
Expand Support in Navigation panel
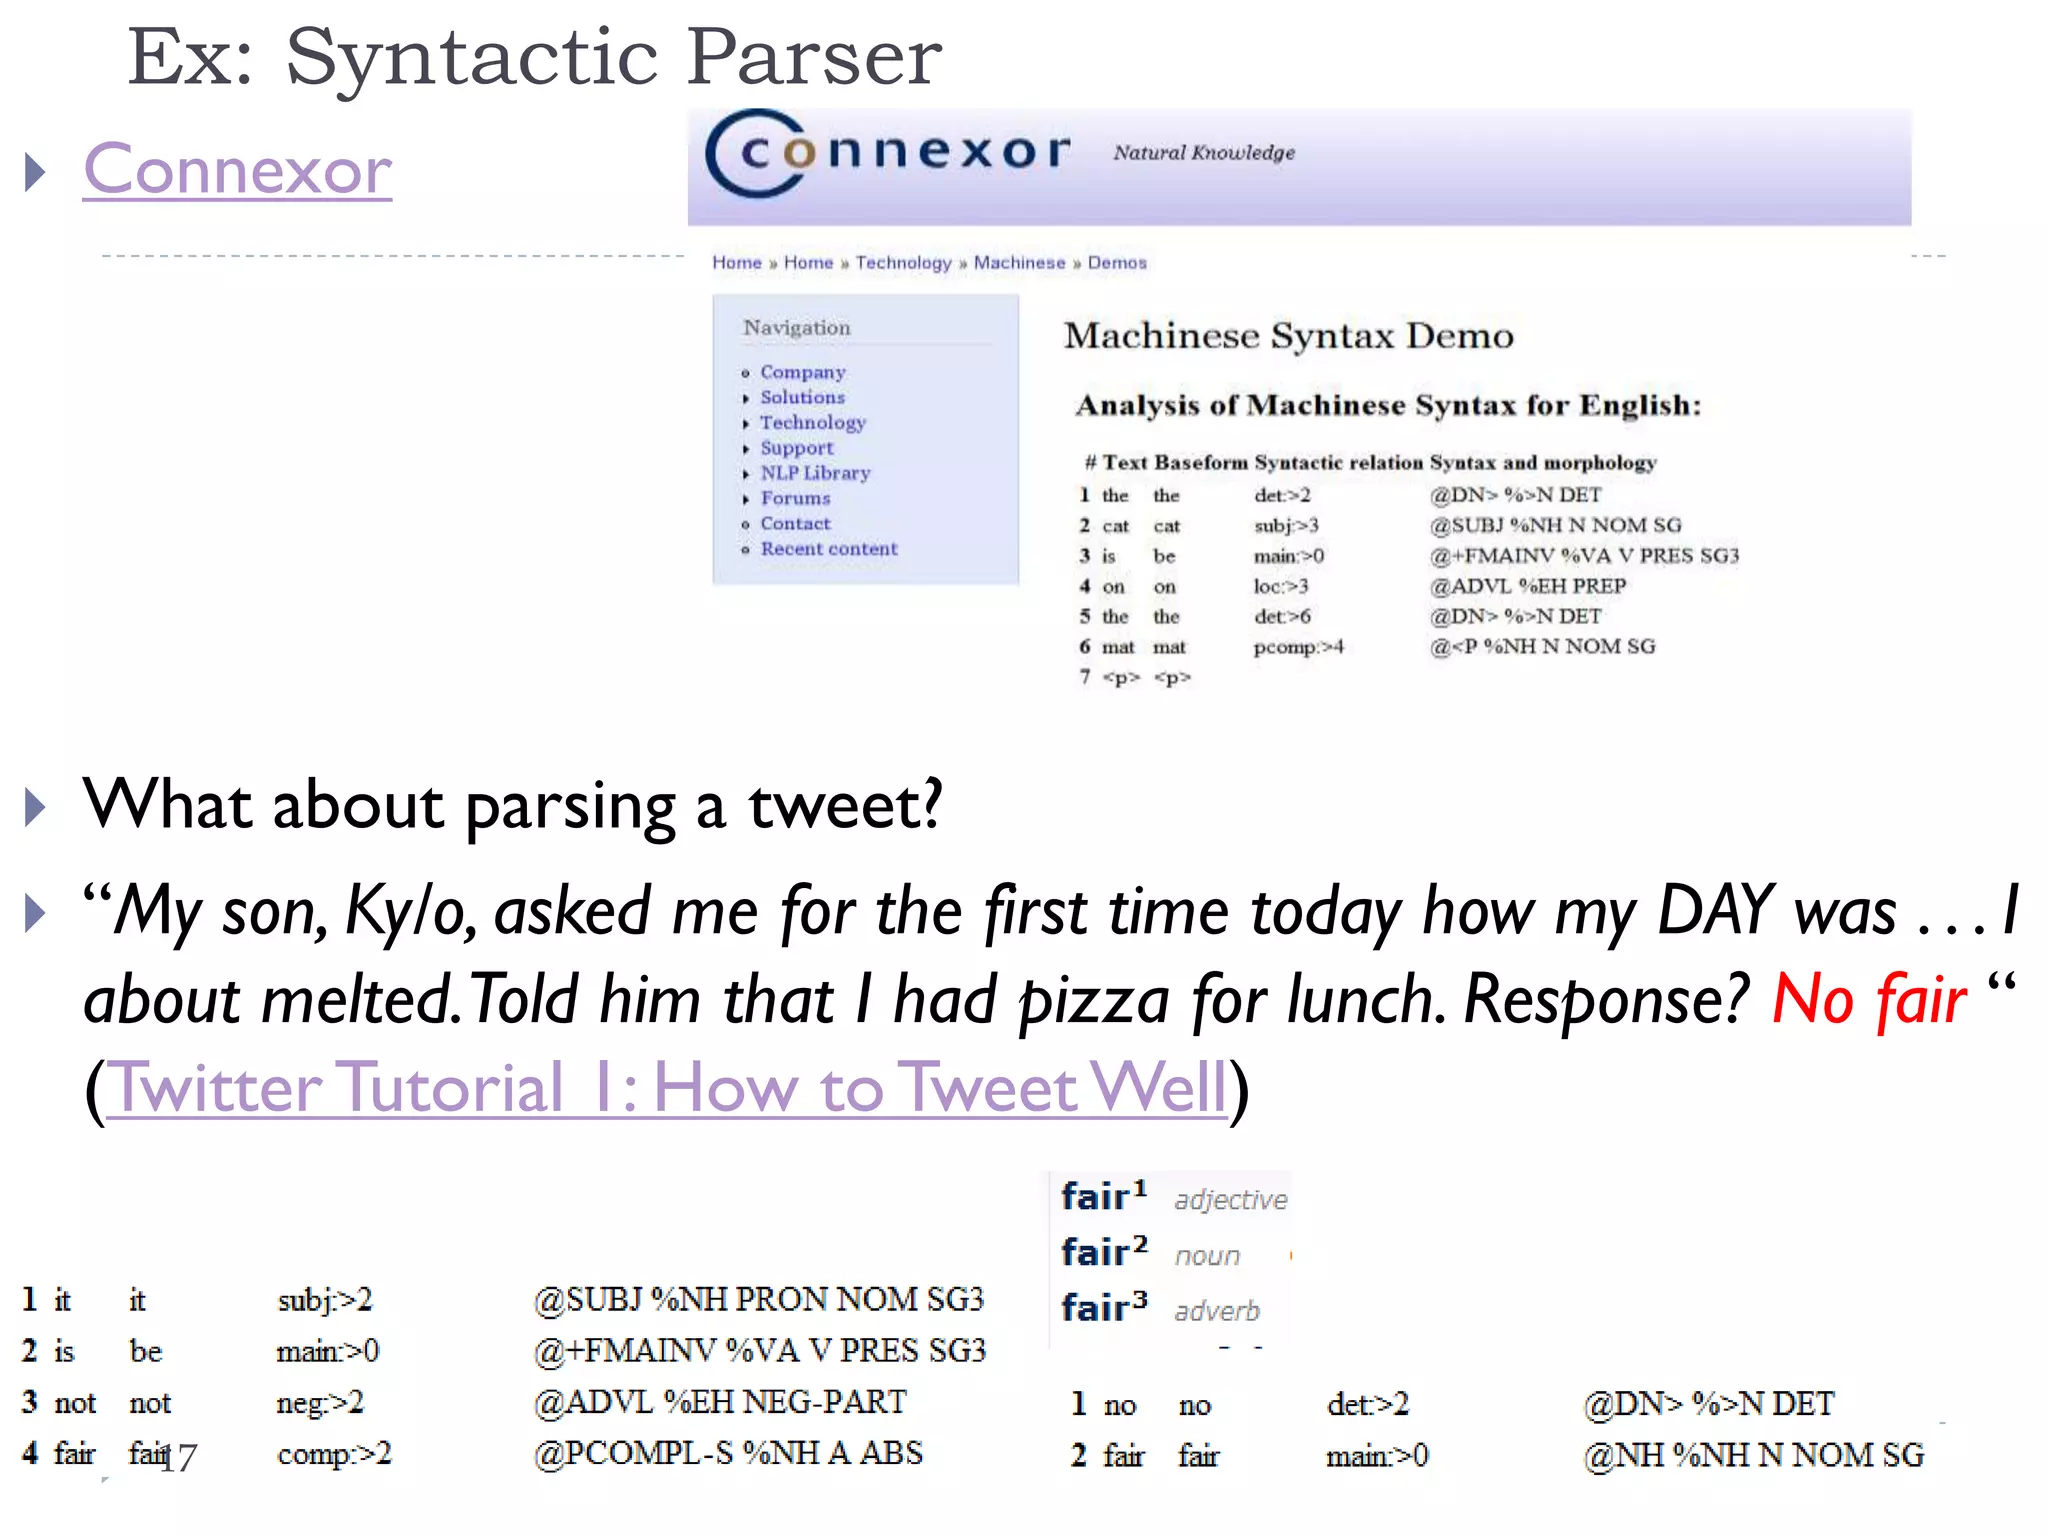796,448
